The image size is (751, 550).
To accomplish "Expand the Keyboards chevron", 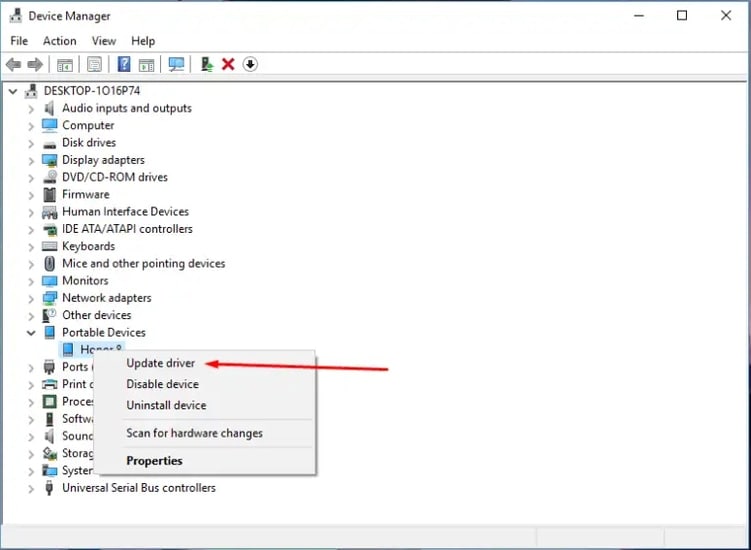I will pyautogui.click(x=31, y=247).
